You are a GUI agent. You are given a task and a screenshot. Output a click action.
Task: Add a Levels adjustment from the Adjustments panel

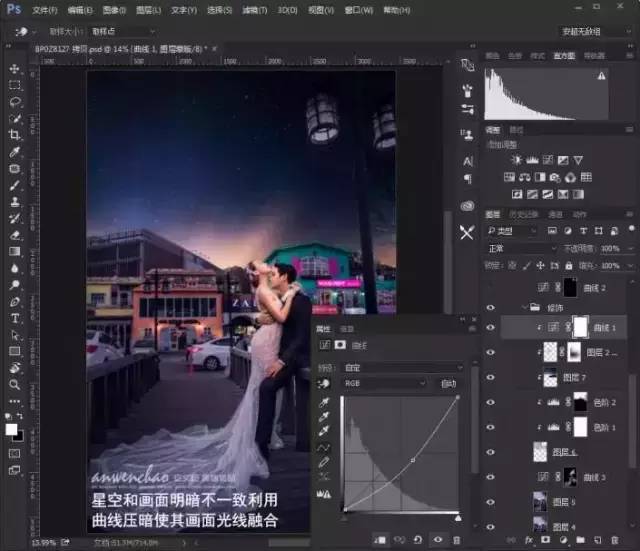[532, 160]
